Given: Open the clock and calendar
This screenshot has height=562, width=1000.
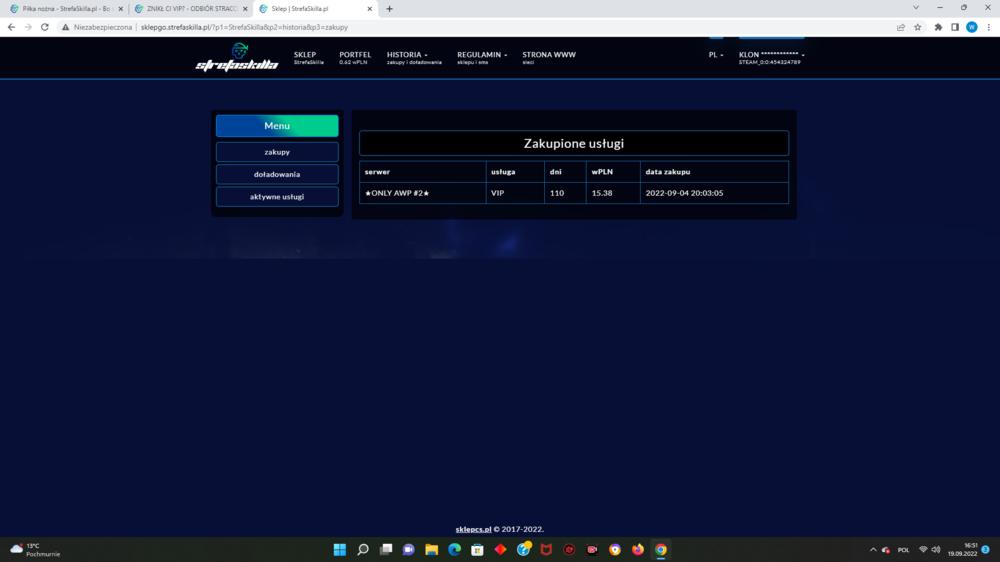Looking at the screenshot, I should pyautogui.click(x=962, y=549).
